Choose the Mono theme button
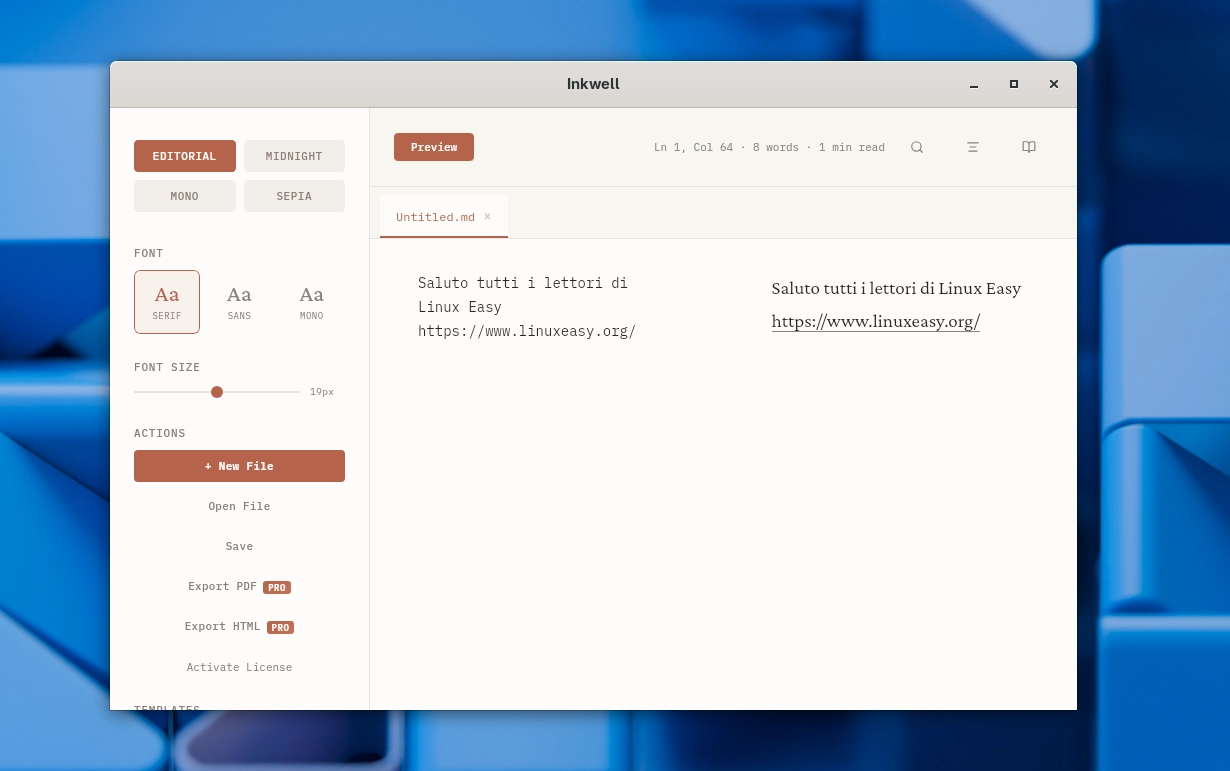Screen dimensions: 1230x771 click(x=185, y=196)
